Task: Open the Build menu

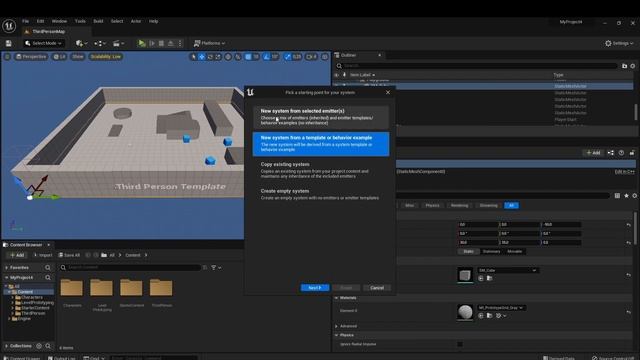Action: (98, 21)
